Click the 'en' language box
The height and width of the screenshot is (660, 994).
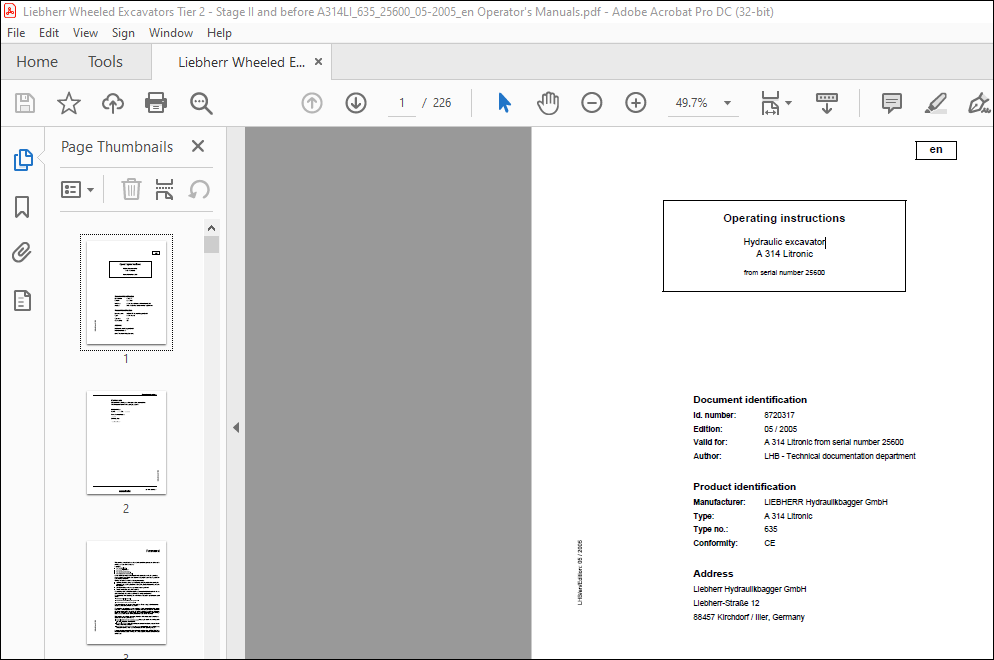(x=936, y=150)
